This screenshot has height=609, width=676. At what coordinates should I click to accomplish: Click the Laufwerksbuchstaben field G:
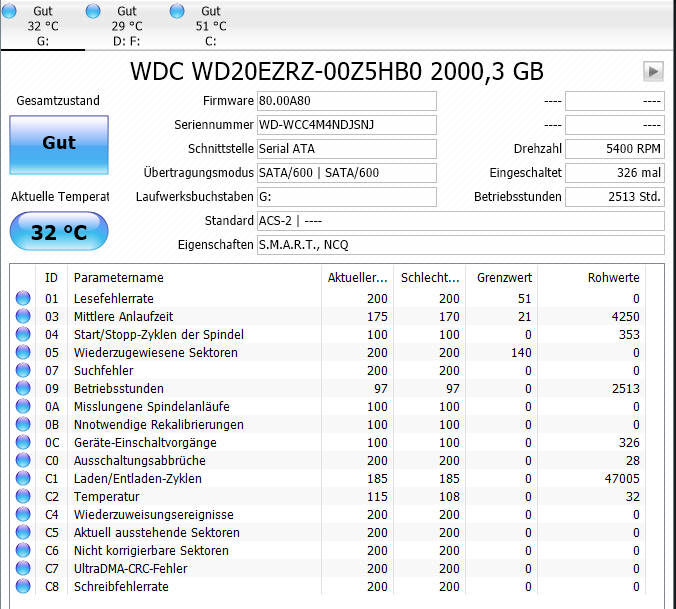tap(347, 197)
